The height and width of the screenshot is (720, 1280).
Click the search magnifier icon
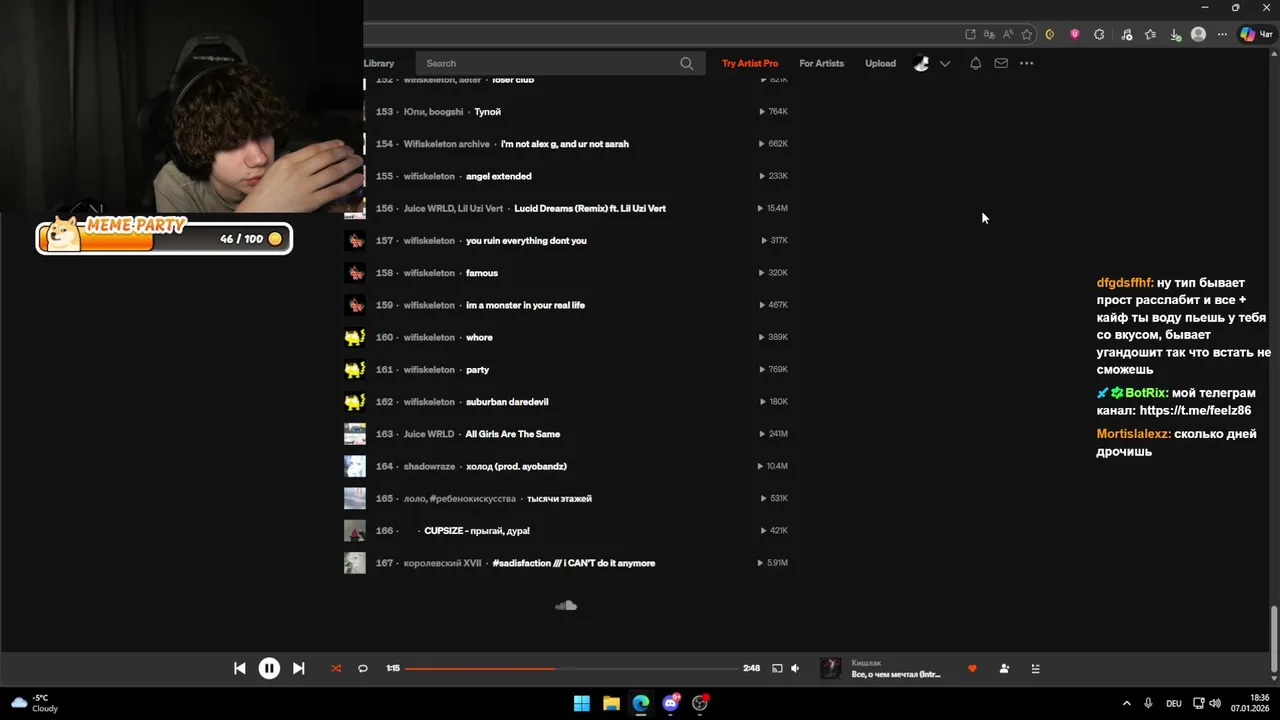click(x=687, y=63)
